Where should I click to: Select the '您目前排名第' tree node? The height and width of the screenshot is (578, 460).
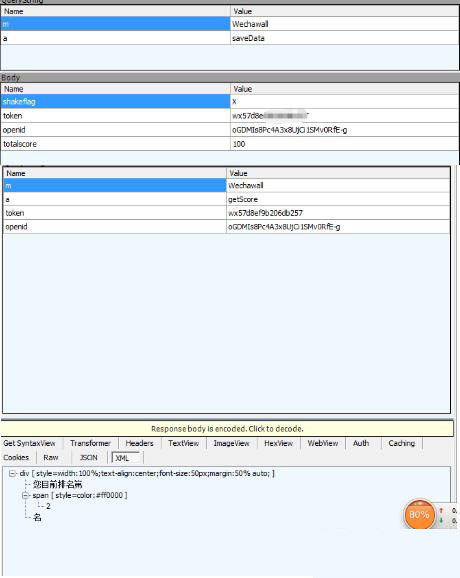coord(58,484)
